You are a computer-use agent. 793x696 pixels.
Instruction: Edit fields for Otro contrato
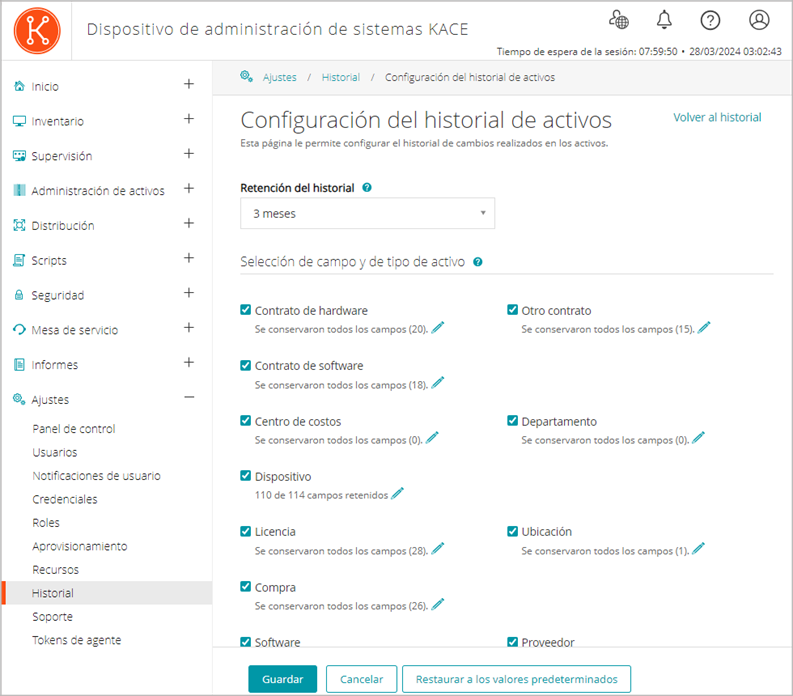pos(704,327)
